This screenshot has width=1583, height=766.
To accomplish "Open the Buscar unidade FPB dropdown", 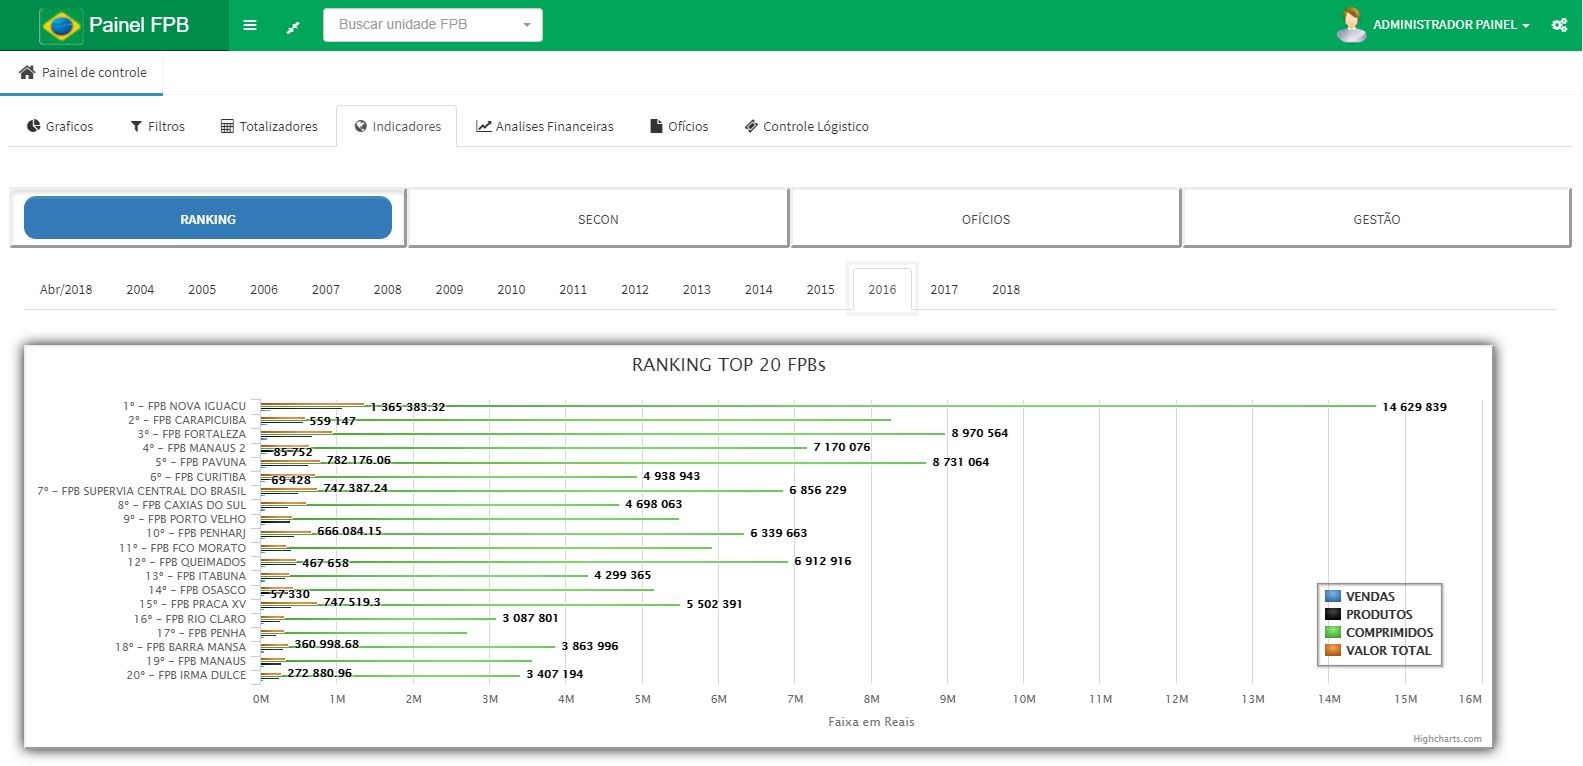I will tap(433, 25).
